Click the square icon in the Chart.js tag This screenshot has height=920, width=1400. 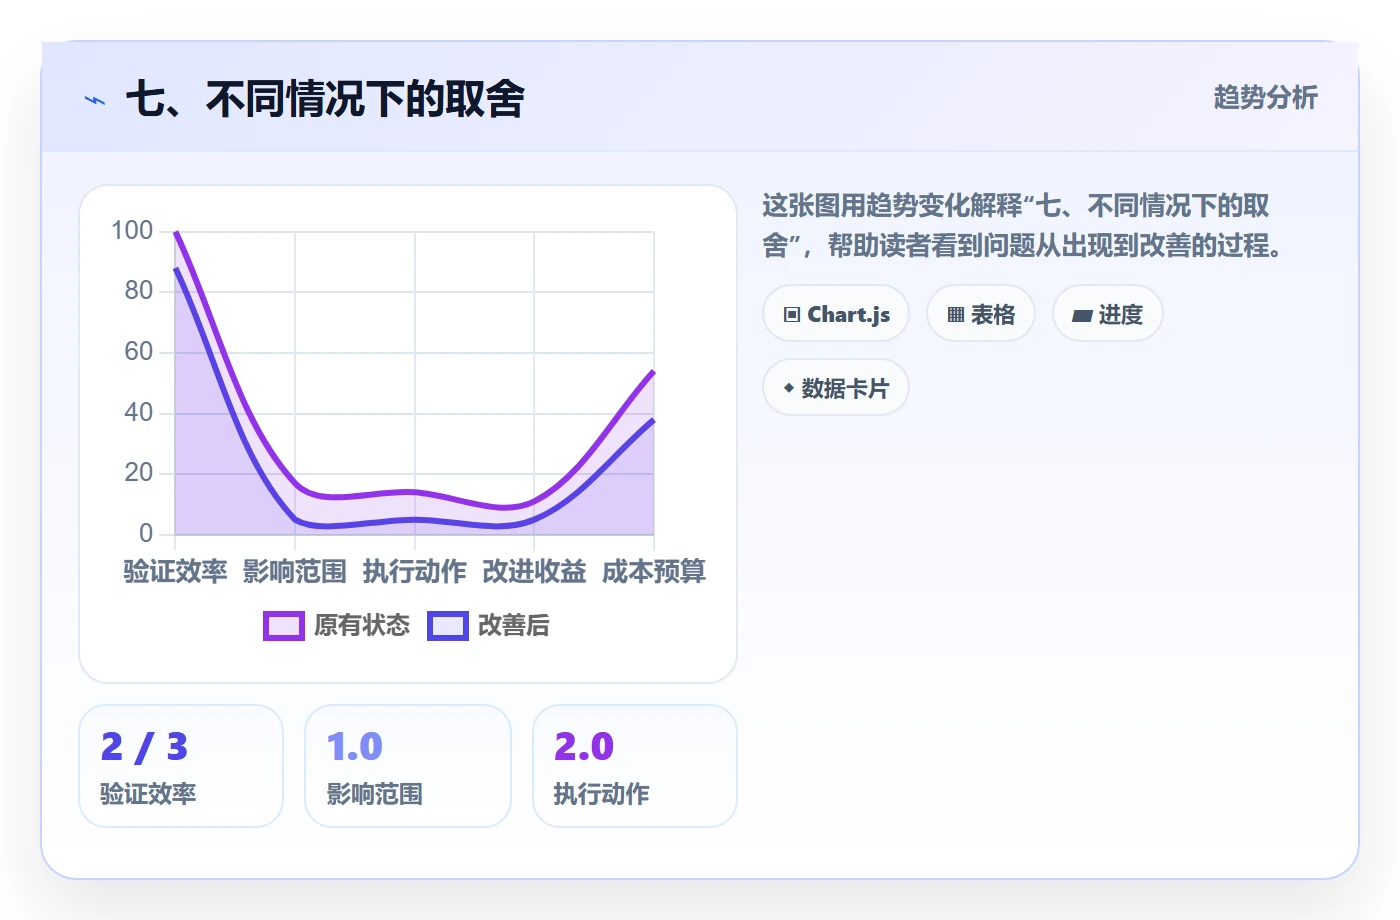792,315
